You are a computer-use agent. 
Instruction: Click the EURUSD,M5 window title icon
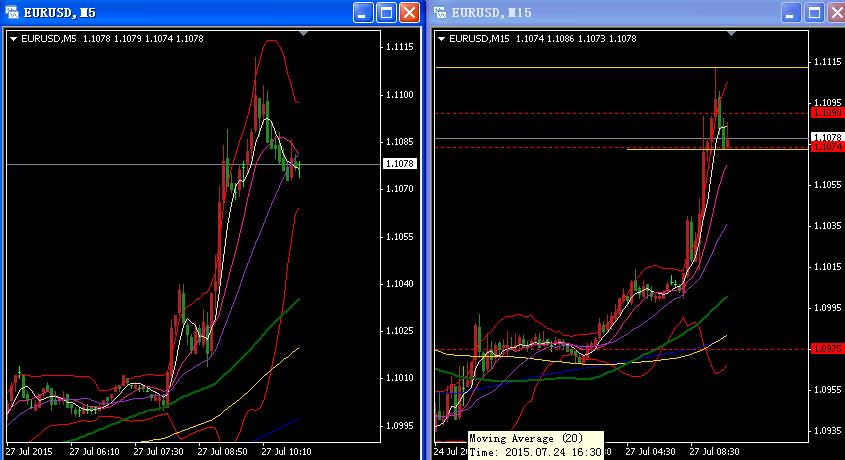[11, 12]
